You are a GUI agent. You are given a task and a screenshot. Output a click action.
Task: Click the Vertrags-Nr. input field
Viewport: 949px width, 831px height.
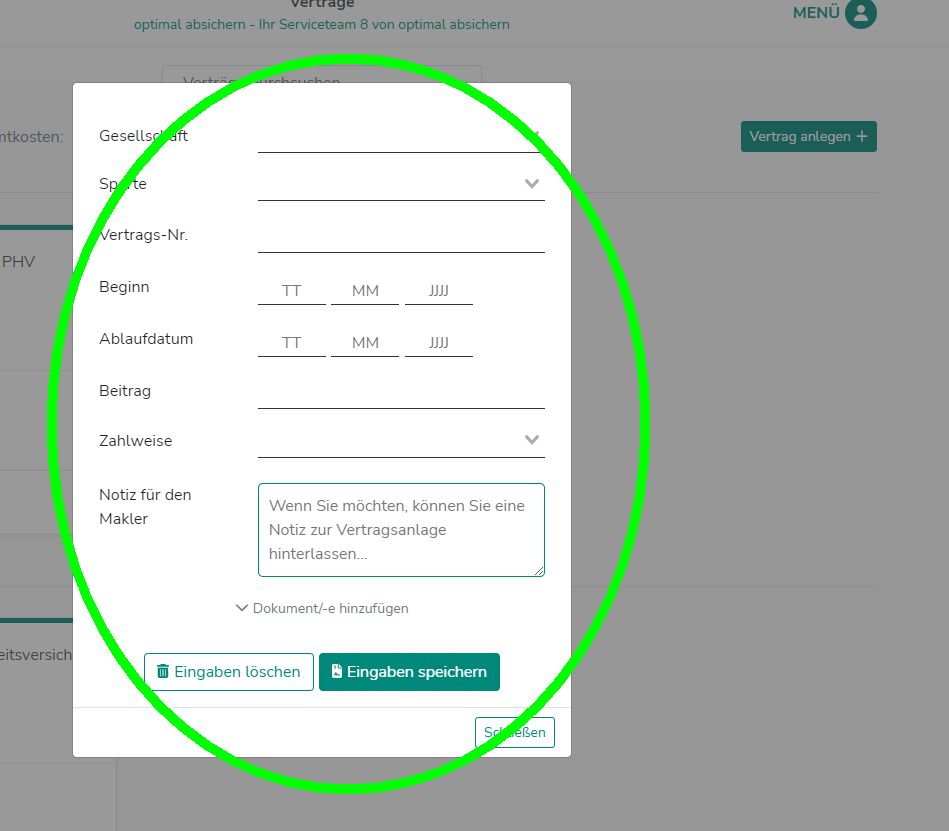point(401,236)
